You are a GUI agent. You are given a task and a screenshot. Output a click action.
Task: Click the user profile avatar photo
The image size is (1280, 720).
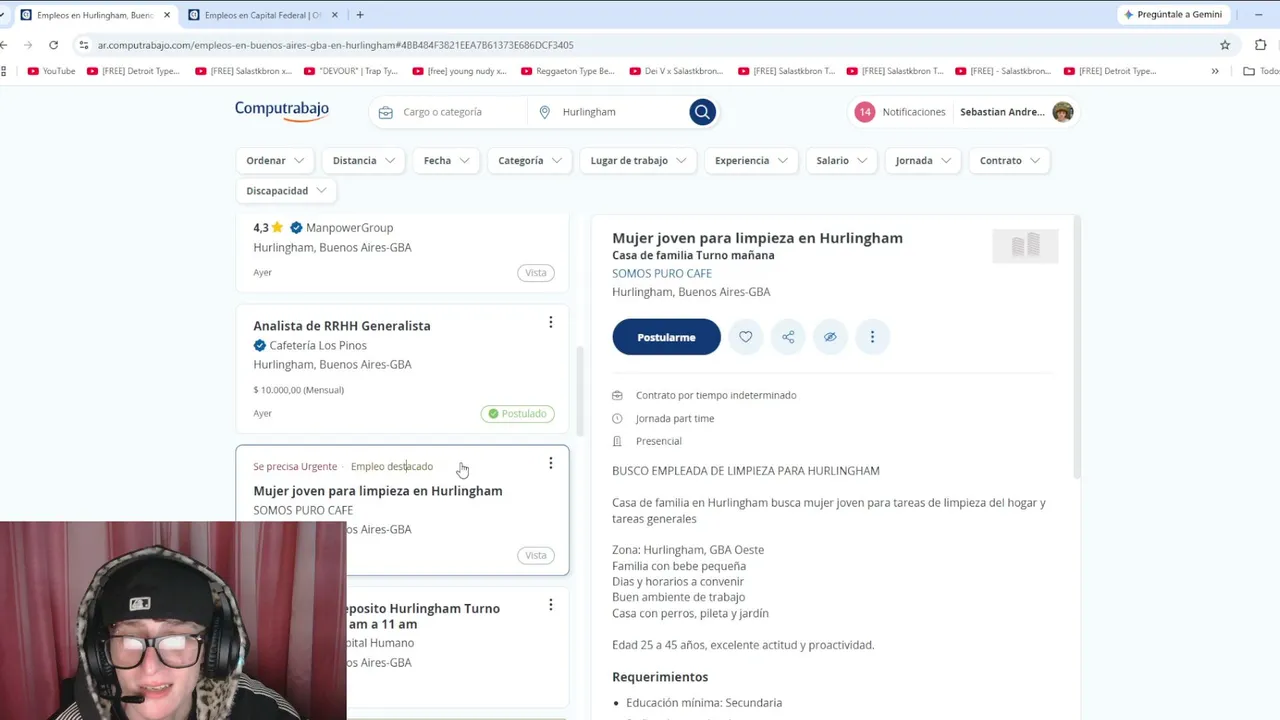tap(1063, 112)
